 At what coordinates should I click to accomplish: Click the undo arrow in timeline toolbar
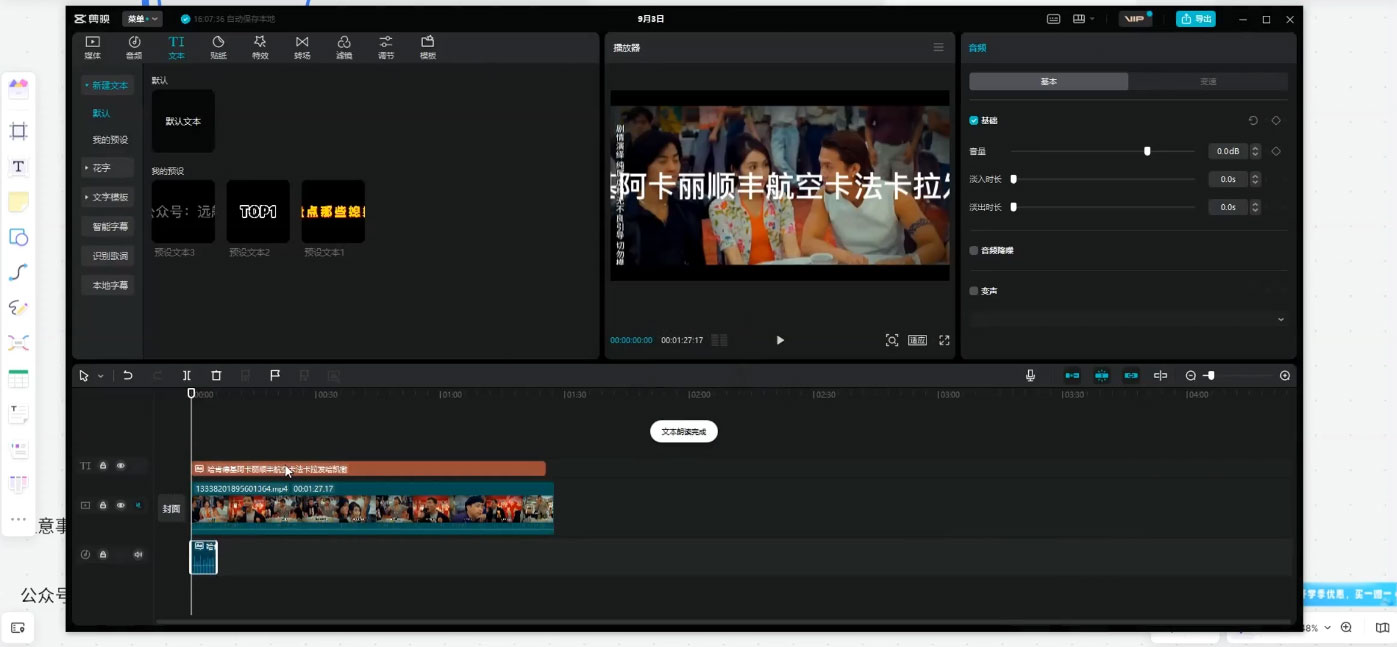(128, 376)
